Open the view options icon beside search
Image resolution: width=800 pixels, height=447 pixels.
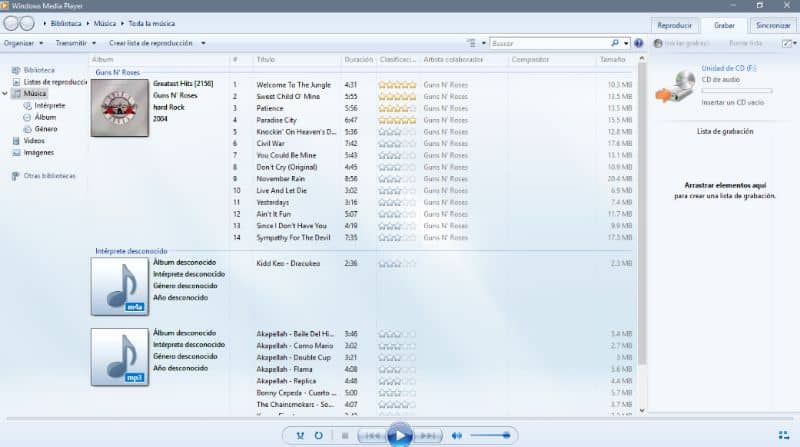(x=471, y=43)
